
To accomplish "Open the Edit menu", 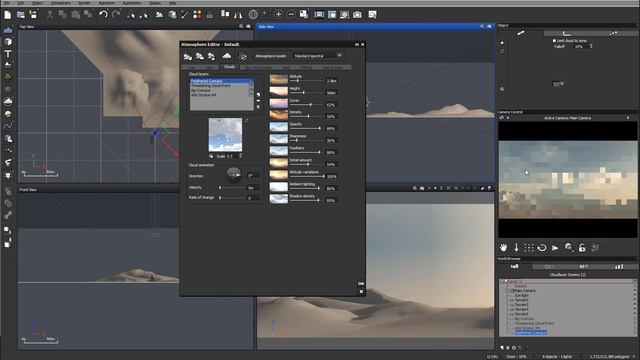I will [20, 3].
